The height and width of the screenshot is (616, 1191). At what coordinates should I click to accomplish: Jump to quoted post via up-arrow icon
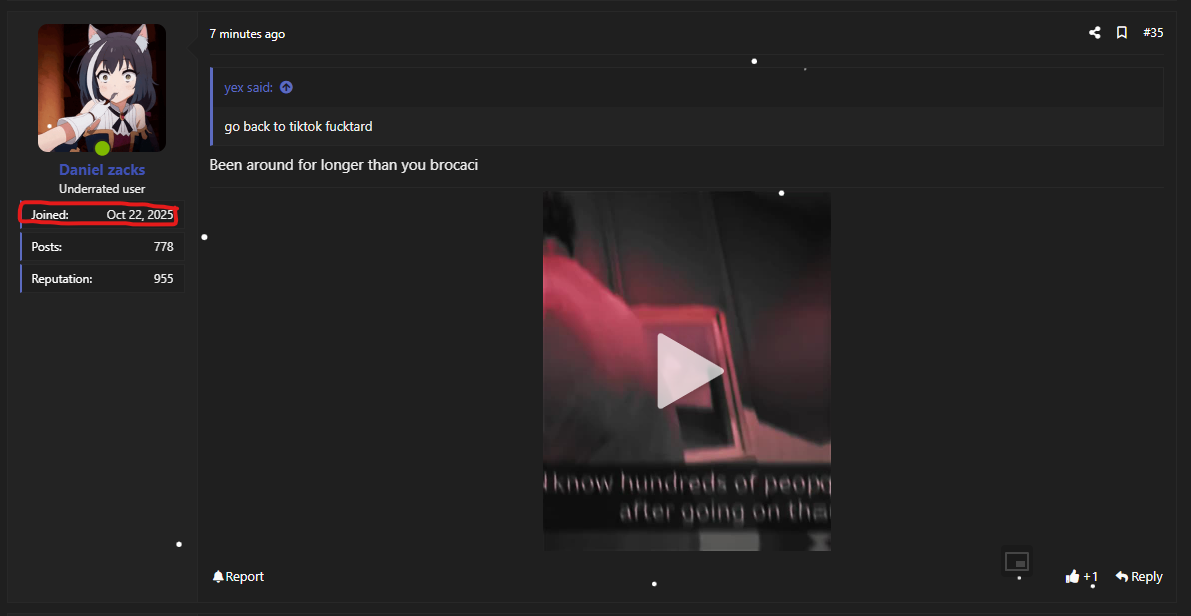click(286, 88)
